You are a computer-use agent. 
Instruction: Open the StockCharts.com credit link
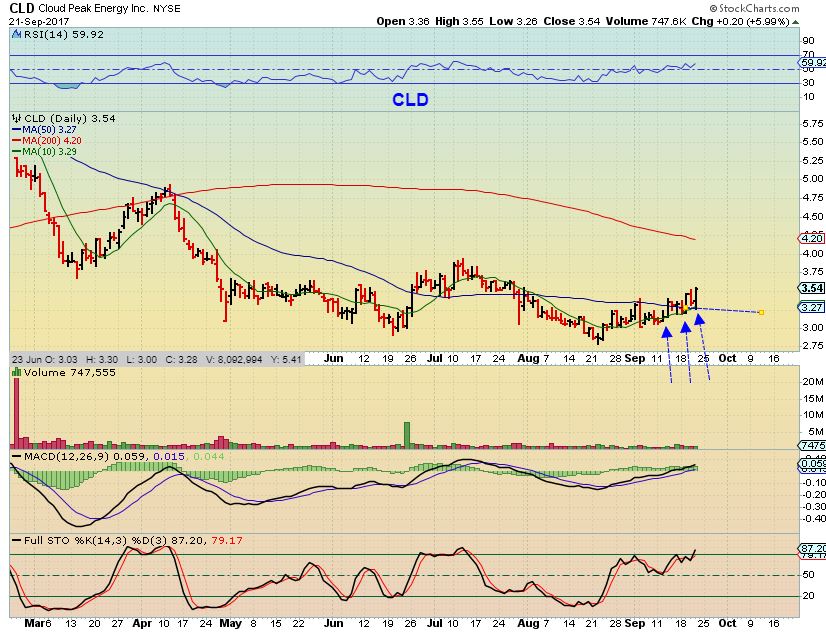tap(754, 8)
